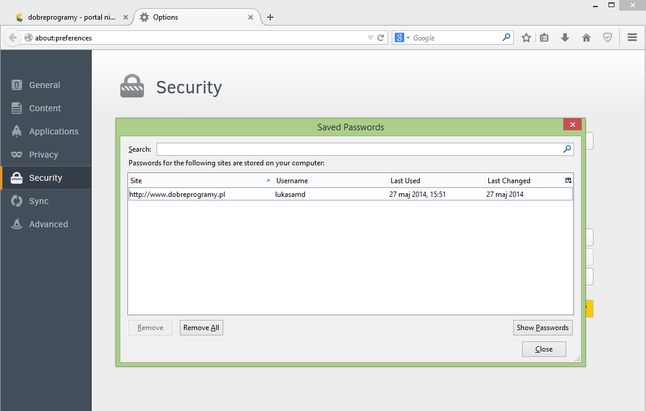Open the URL bar history dropdown arrow
Viewport: 646px width, 411px height.
point(370,38)
